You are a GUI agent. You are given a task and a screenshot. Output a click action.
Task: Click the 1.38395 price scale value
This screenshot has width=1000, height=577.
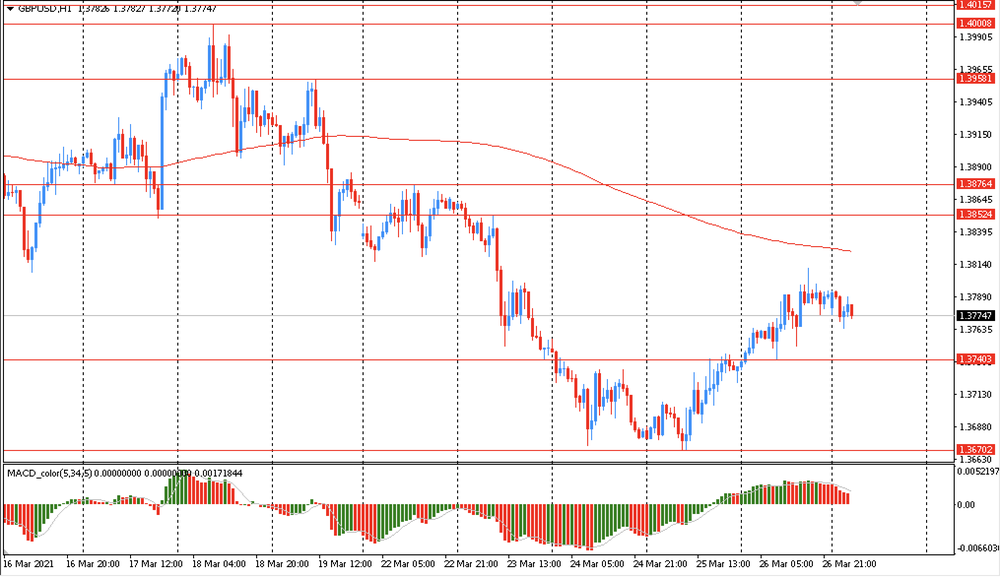[x=976, y=232]
